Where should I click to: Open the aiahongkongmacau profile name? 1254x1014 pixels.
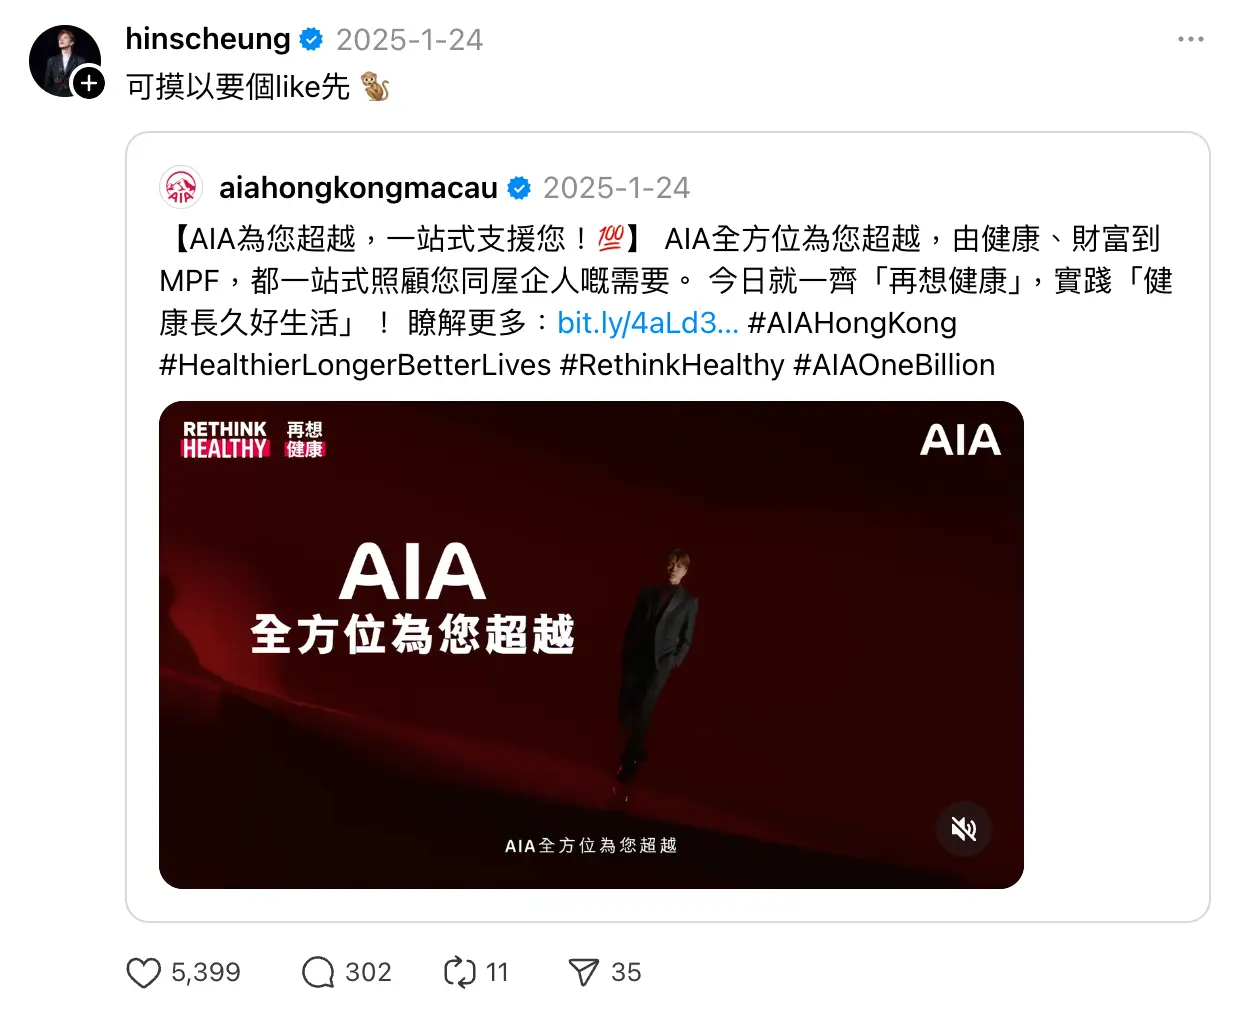click(x=358, y=188)
